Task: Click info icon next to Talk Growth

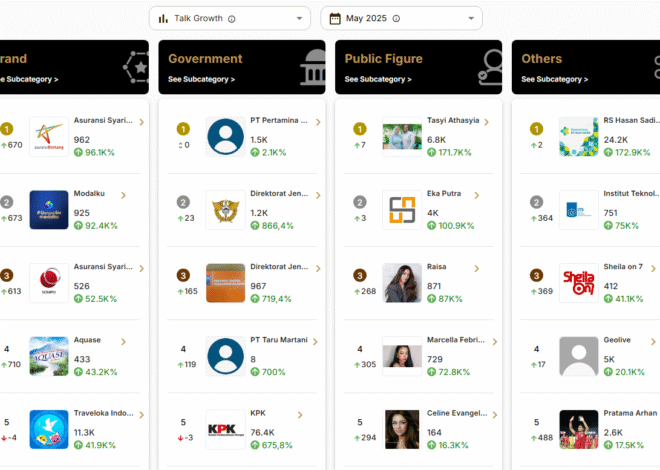Action: (232, 19)
